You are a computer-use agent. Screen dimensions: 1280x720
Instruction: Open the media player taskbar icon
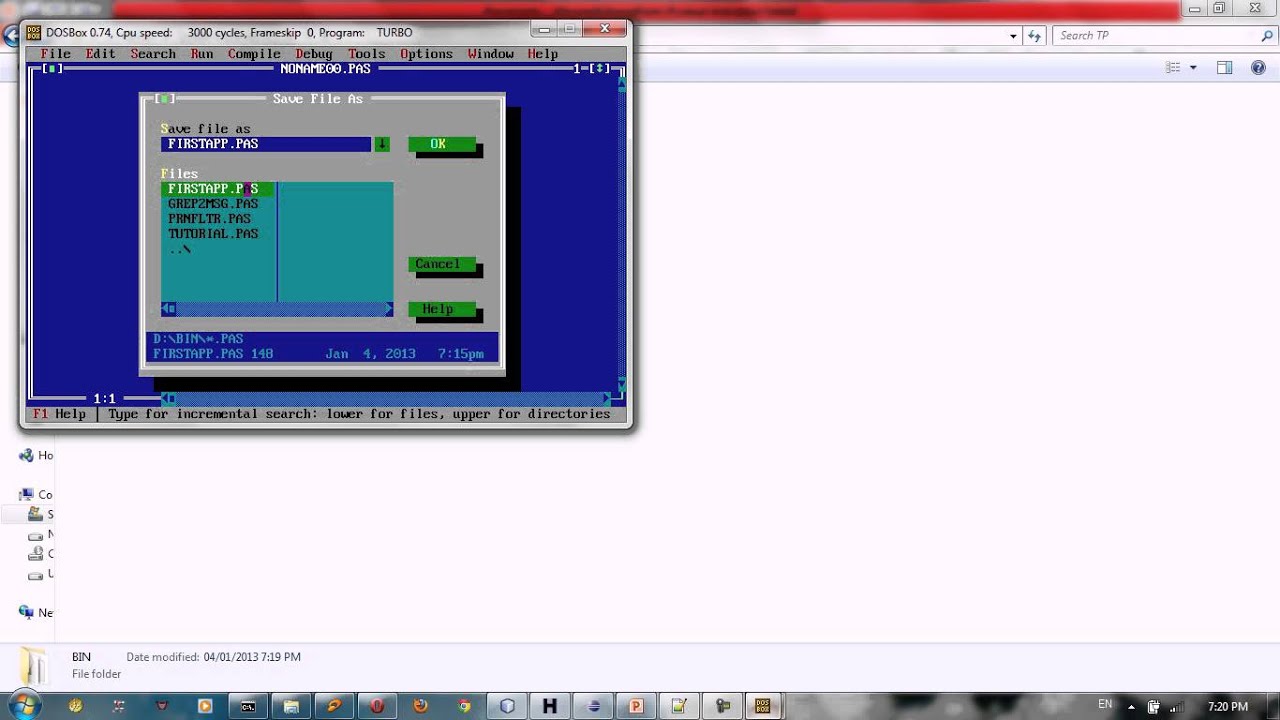coord(205,706)
